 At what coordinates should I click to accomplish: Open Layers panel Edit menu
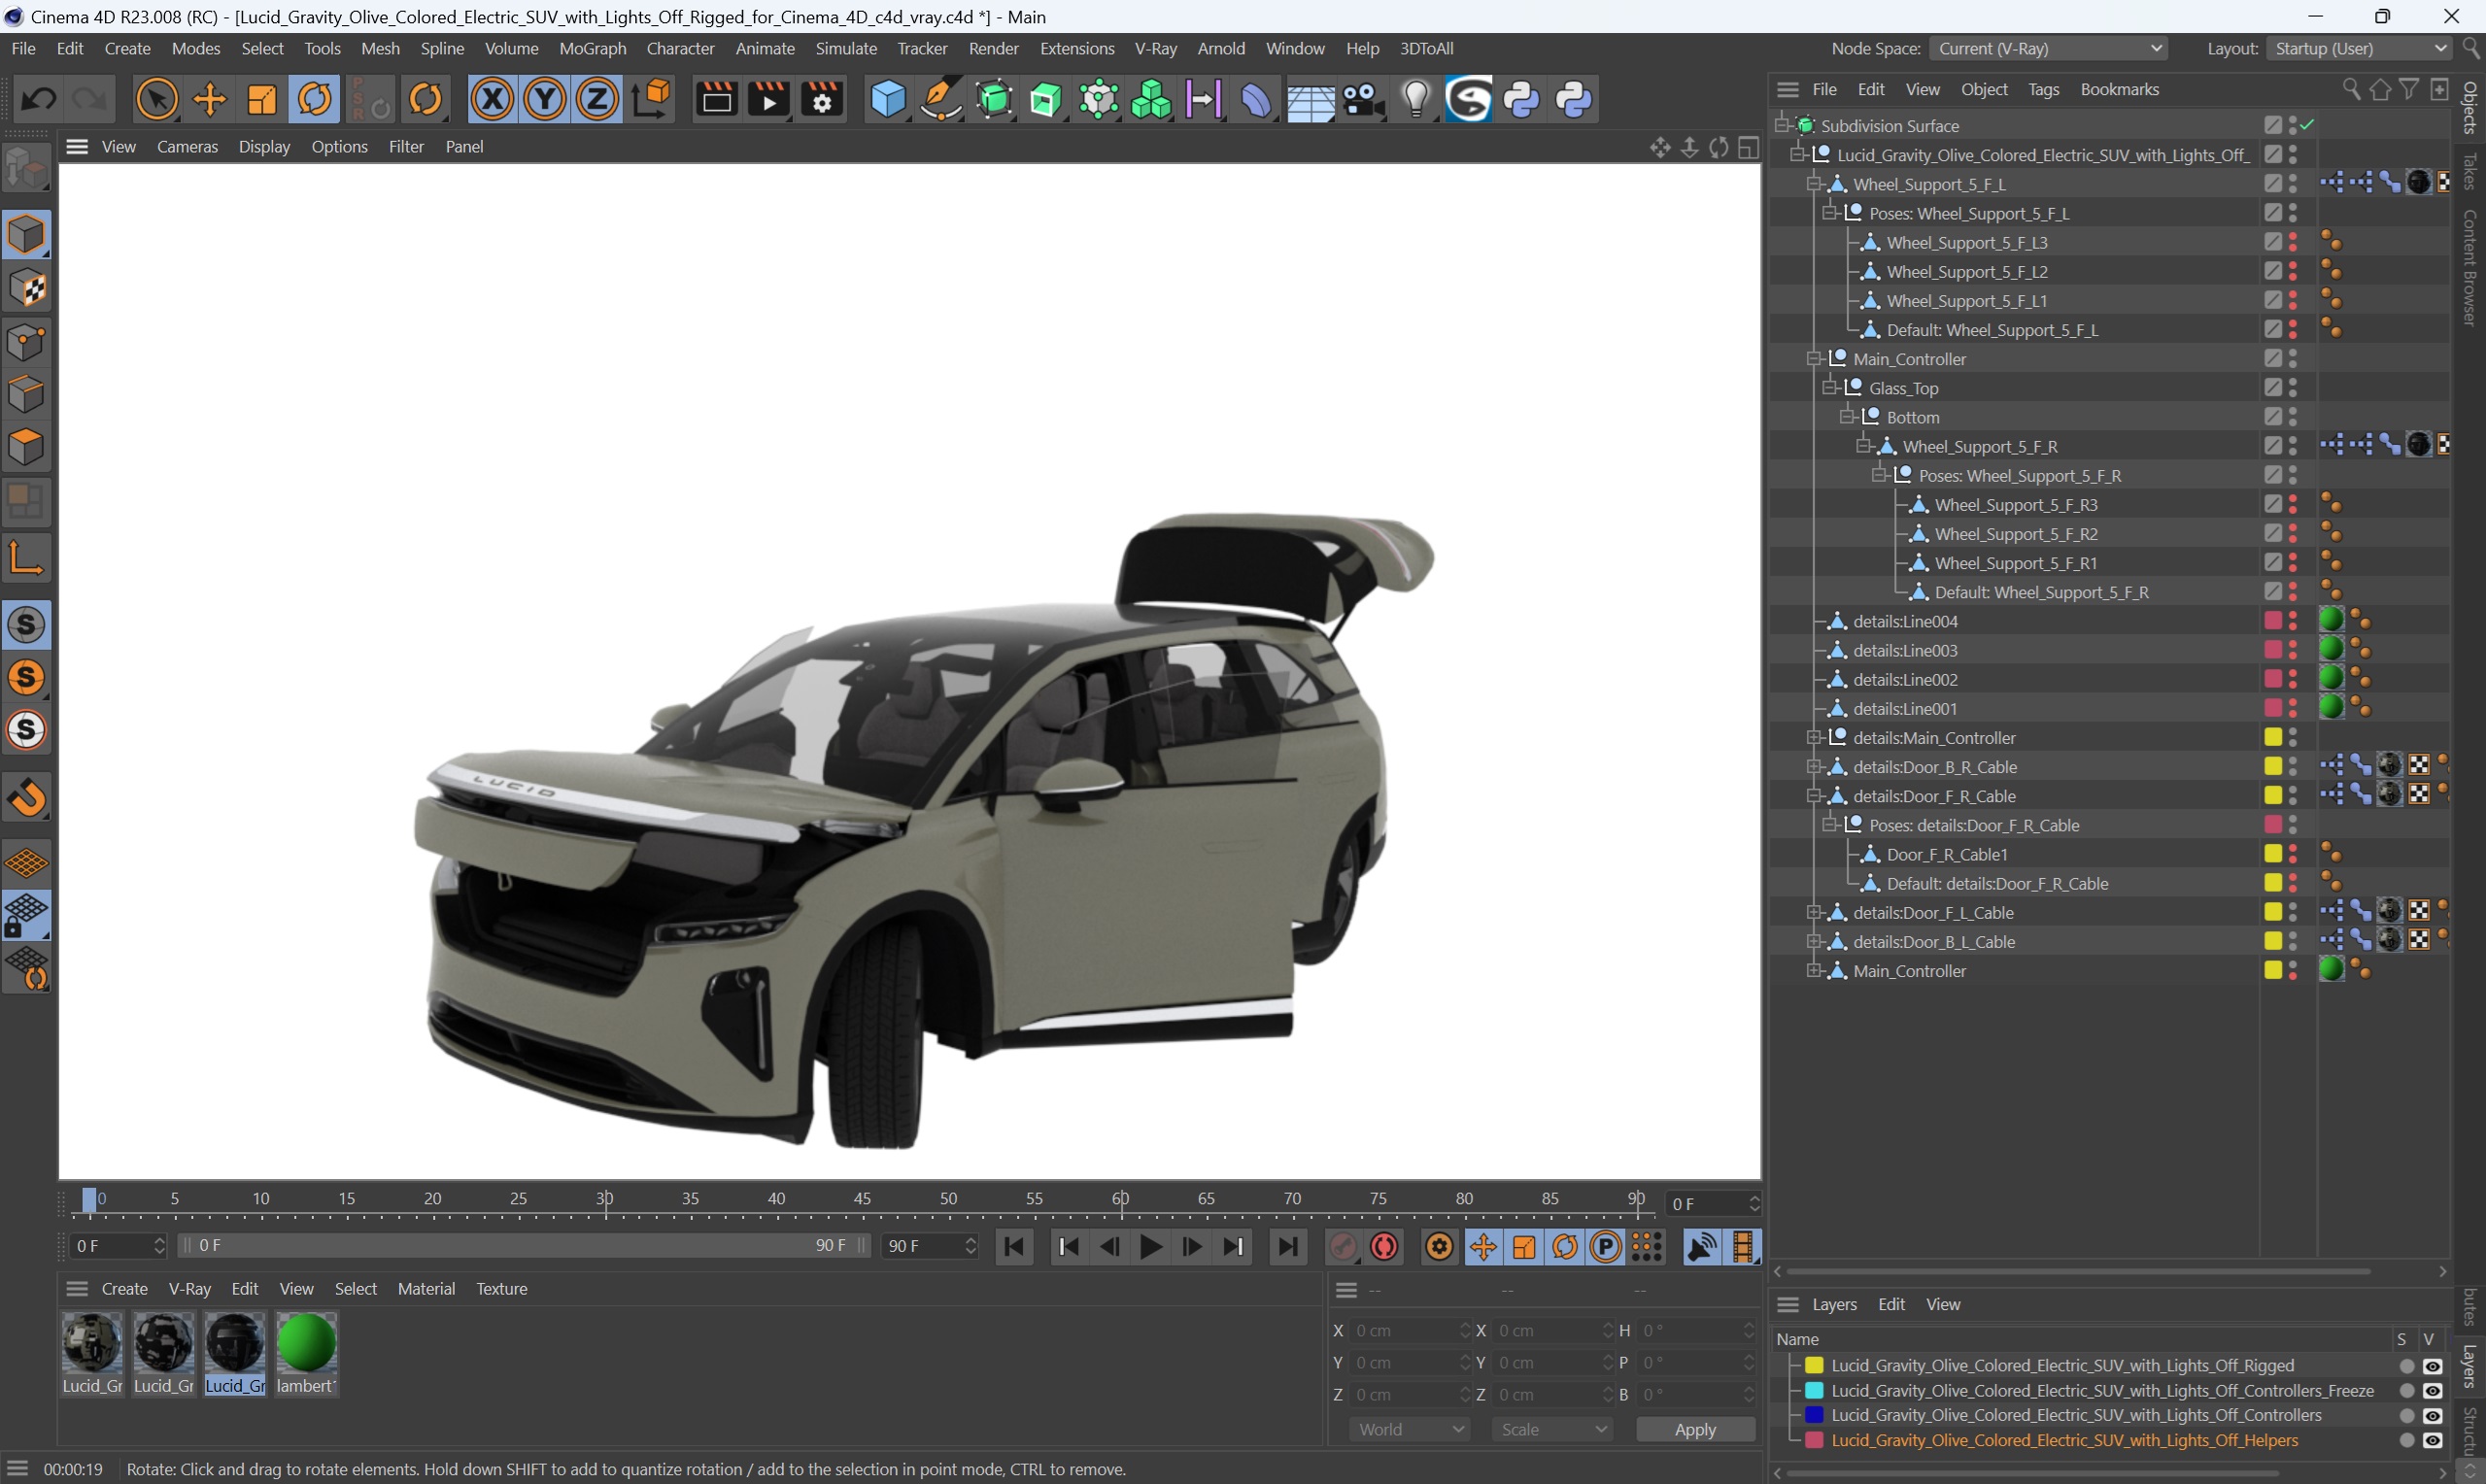pos(1891,1304)
